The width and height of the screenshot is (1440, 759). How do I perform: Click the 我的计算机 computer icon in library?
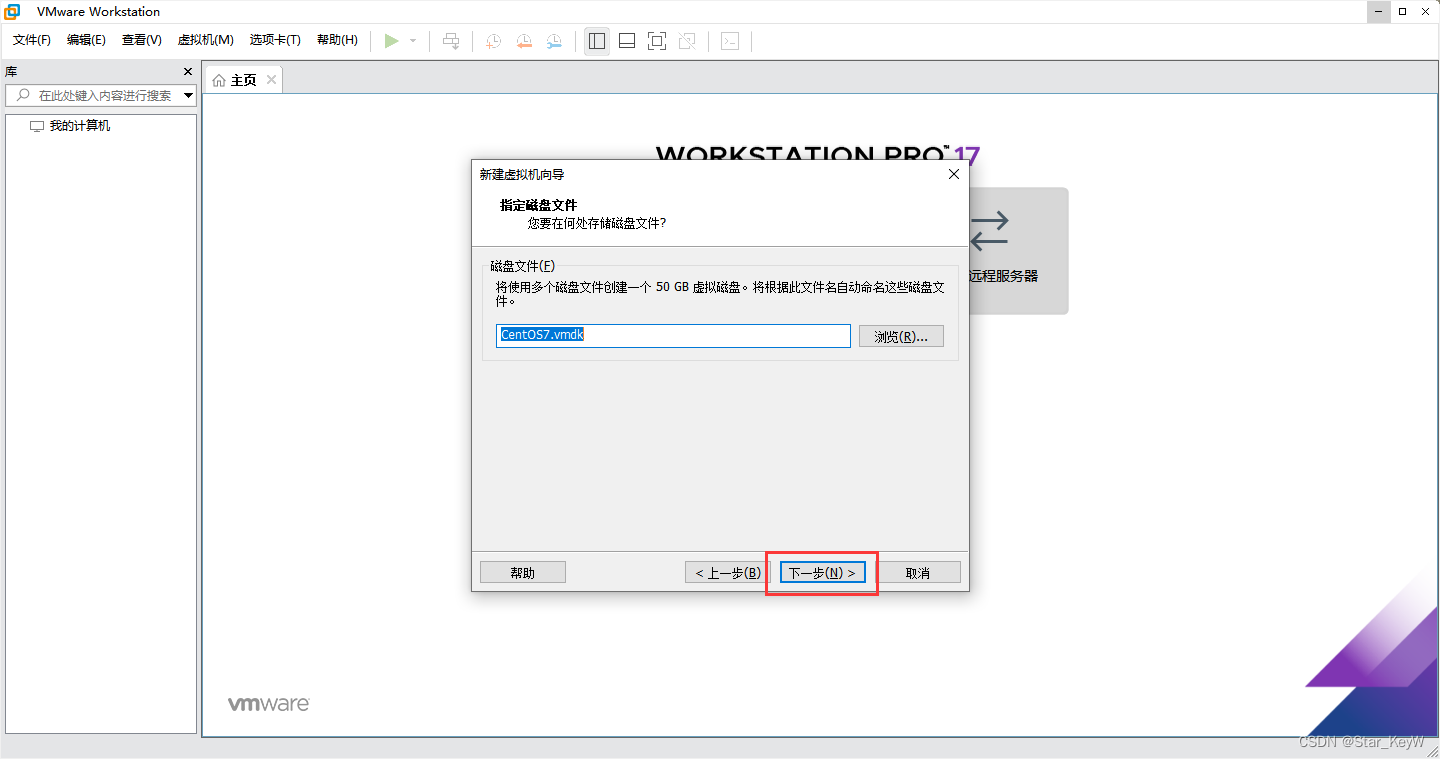[34, 125]
